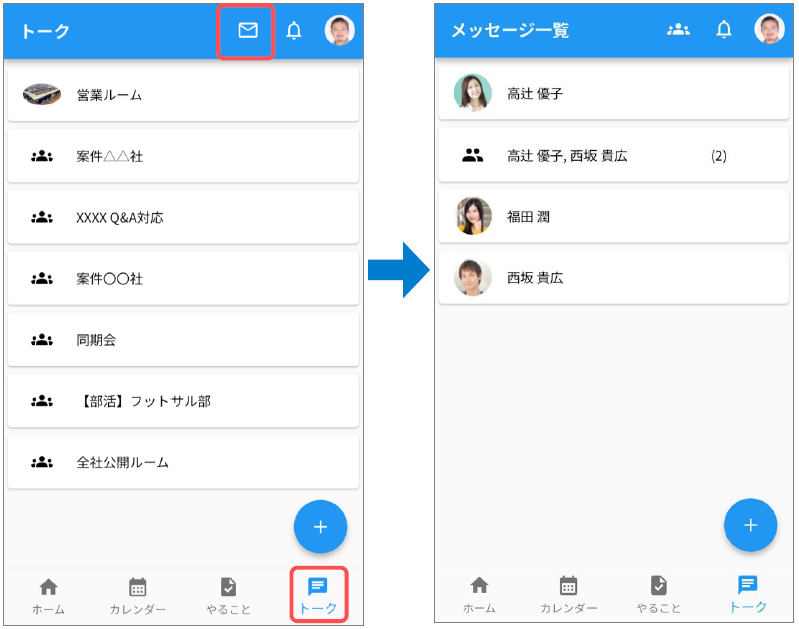This screenshot has height=629, width=799.
Task: Open notifications bell in left Talk screen
Action: tap(294, 31)
